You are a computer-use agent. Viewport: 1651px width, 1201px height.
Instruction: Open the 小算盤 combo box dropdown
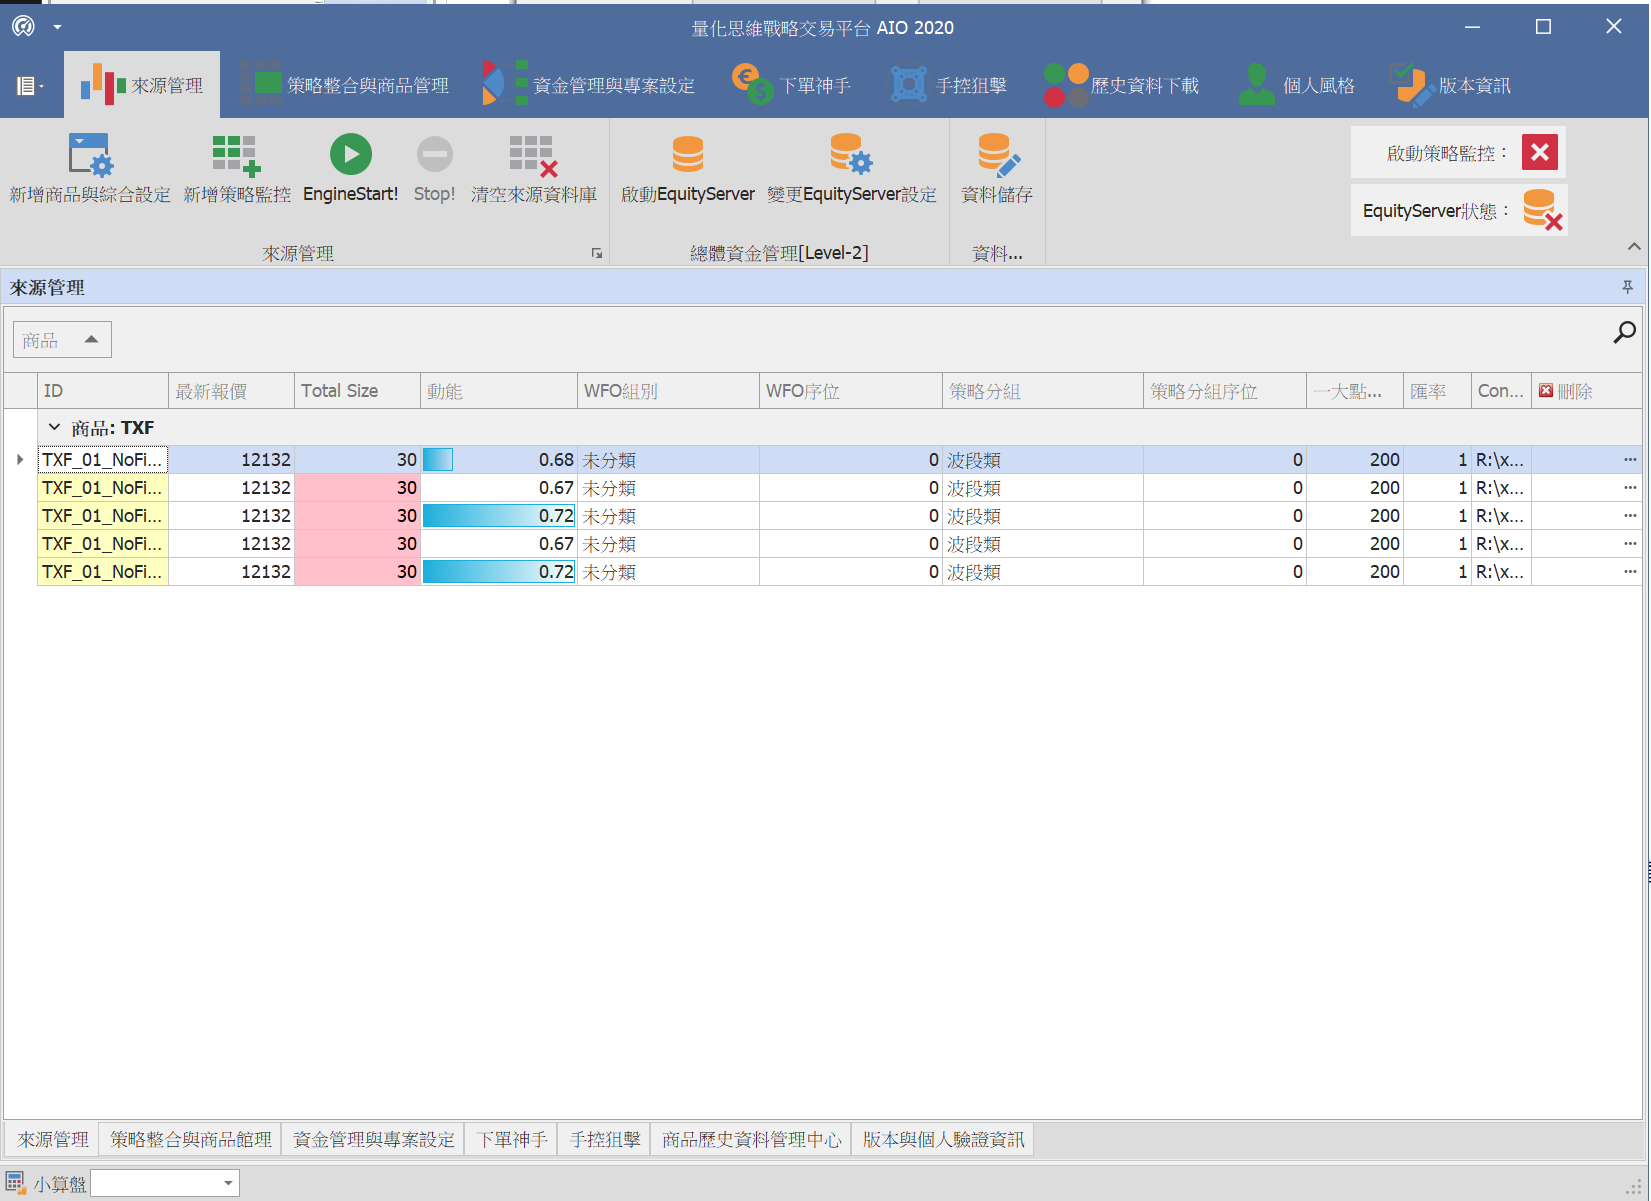tap(228, 1184)
